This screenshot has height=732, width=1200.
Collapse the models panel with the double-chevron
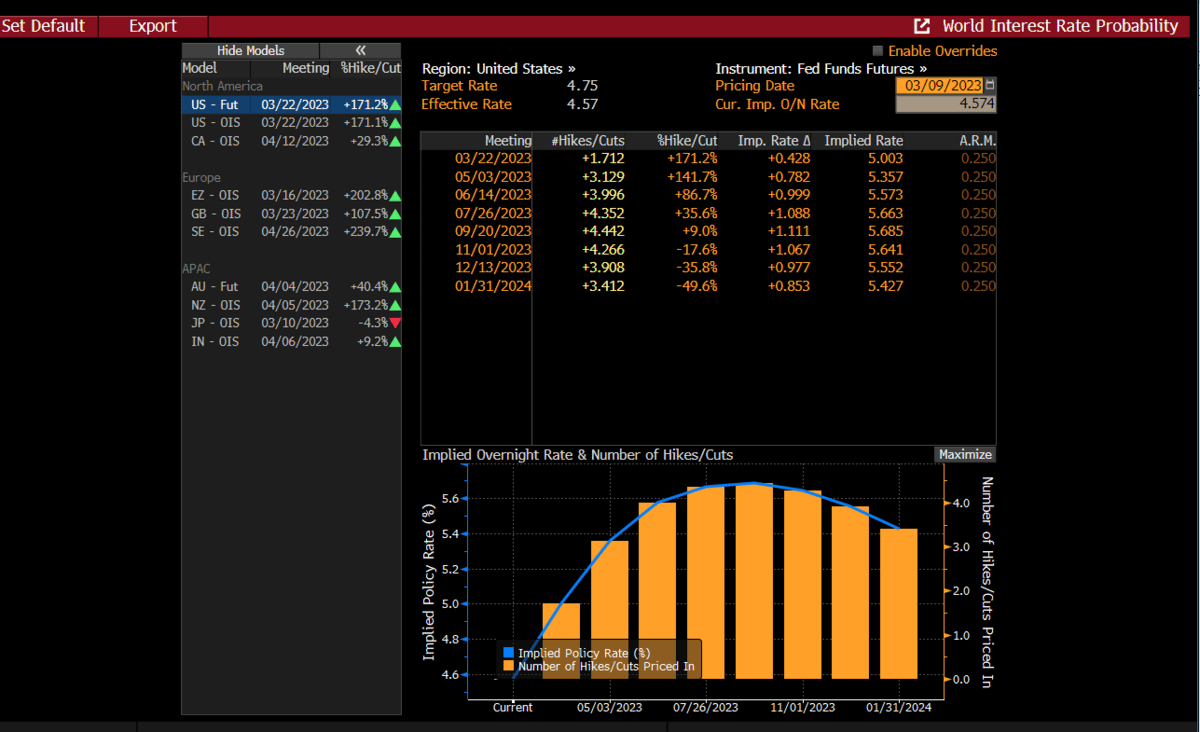[360, 51]
